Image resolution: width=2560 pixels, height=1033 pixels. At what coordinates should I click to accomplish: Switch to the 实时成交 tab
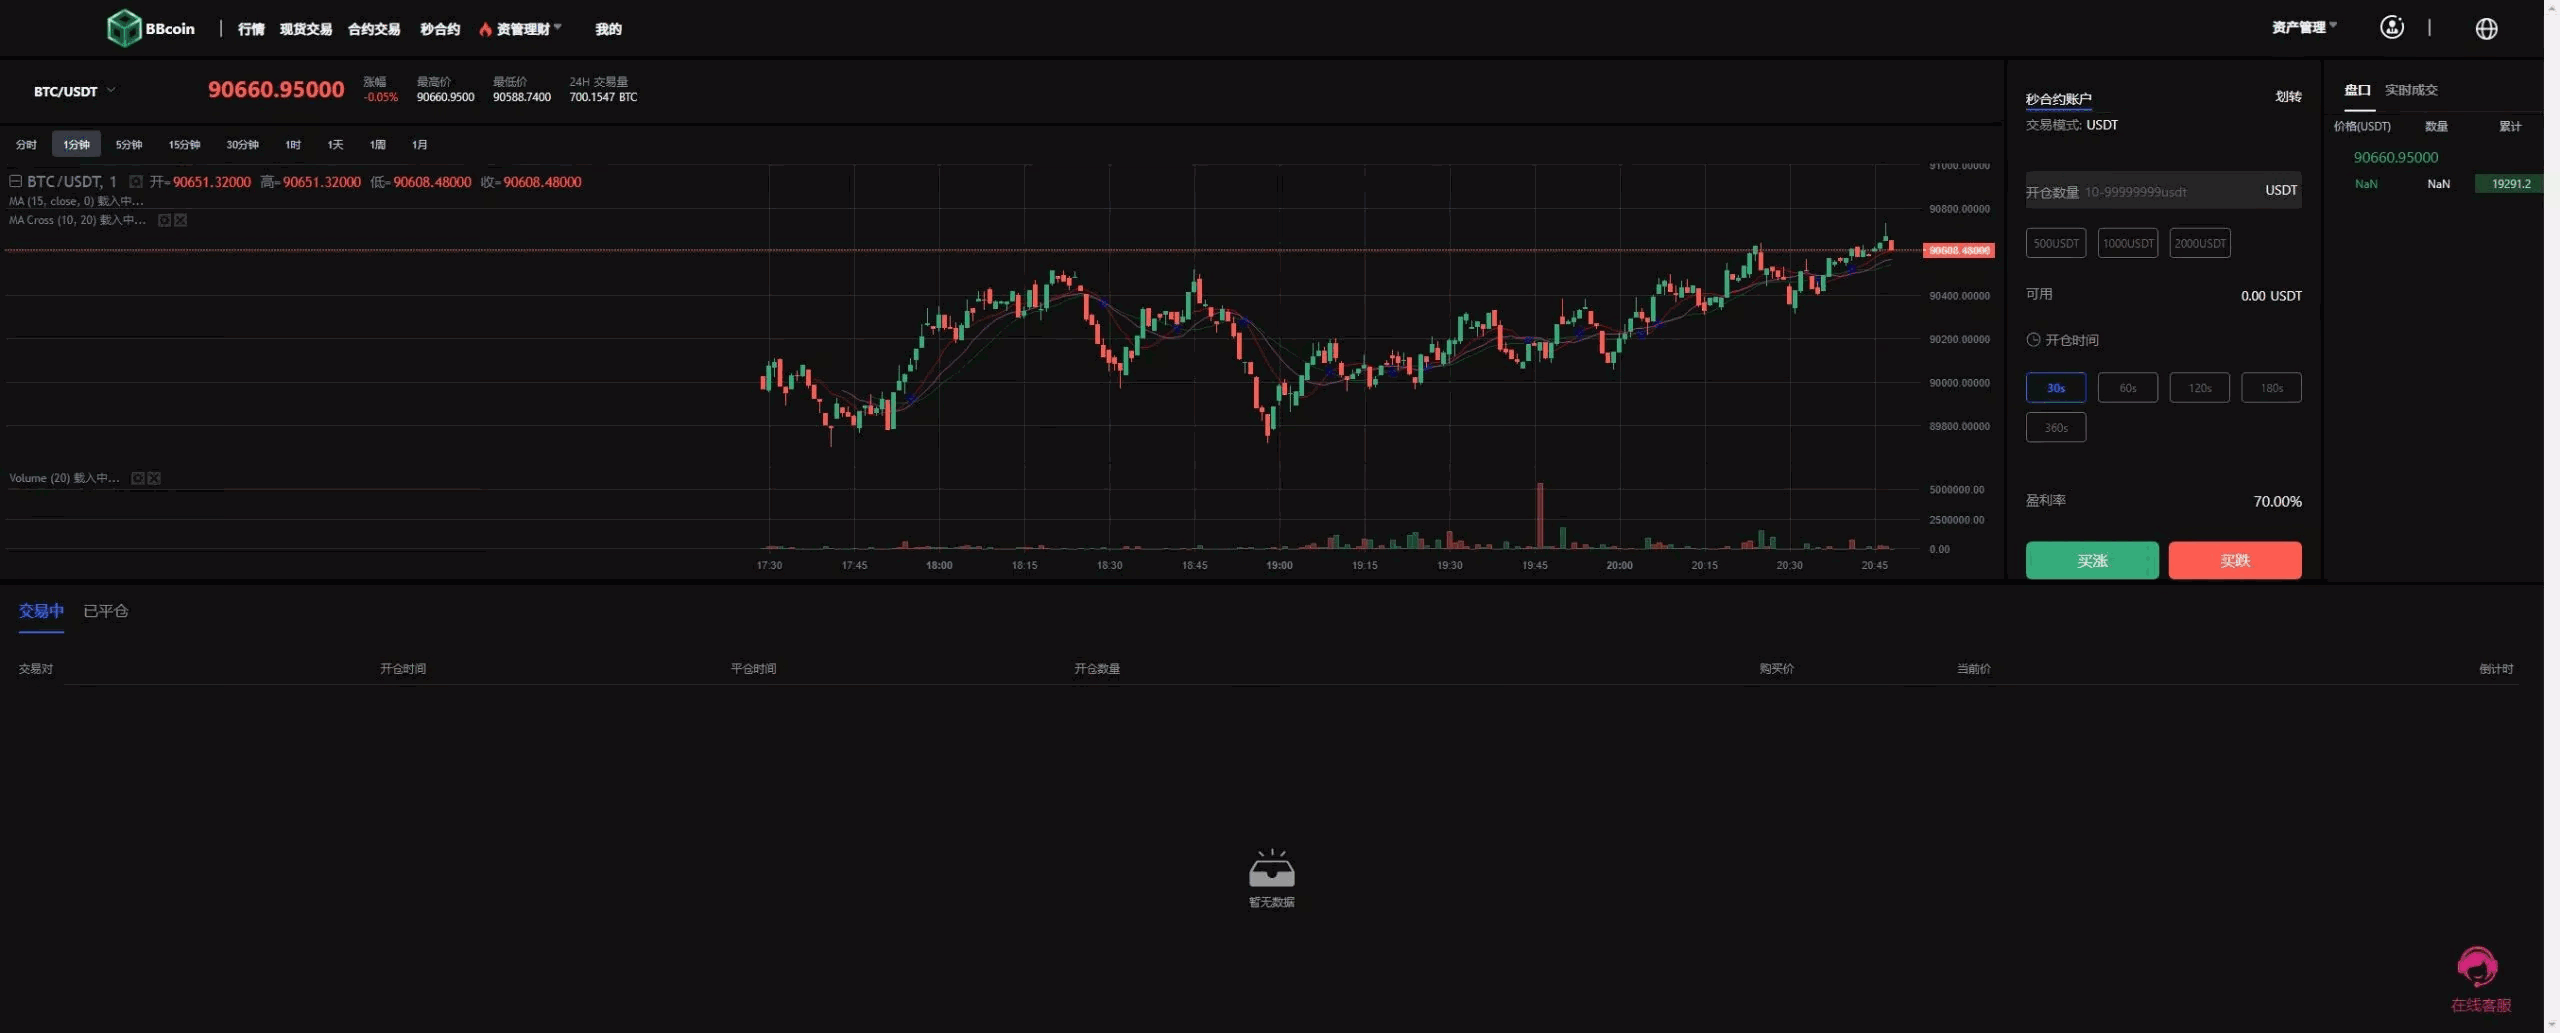(2410, 90)
